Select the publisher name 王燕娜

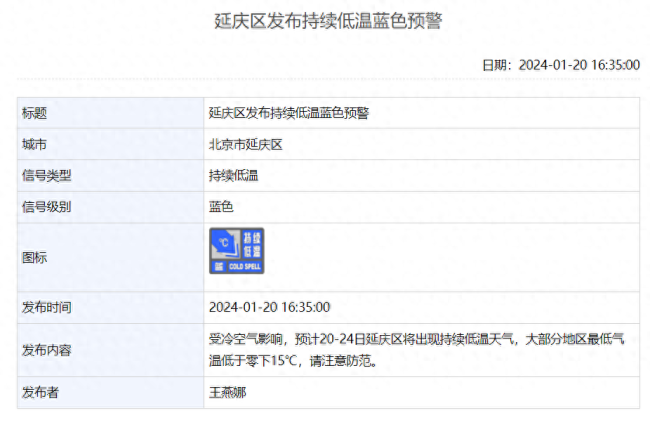227,392
